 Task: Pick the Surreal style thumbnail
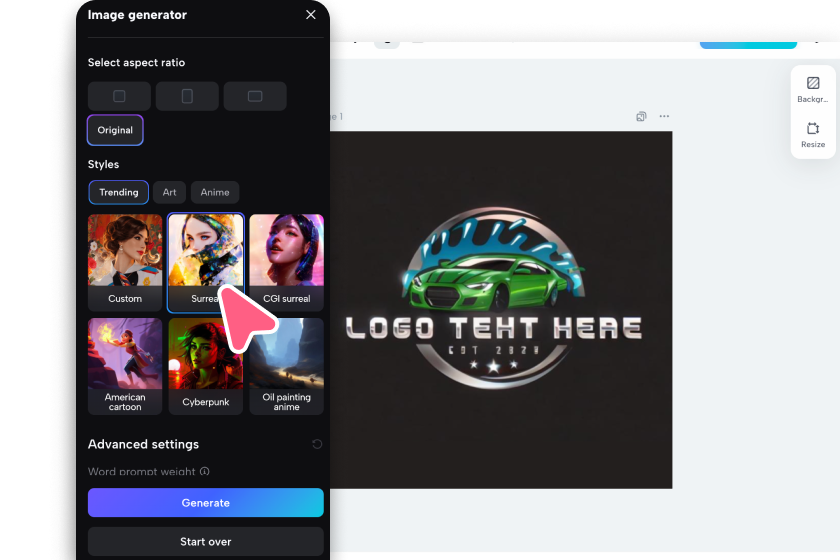206,263
